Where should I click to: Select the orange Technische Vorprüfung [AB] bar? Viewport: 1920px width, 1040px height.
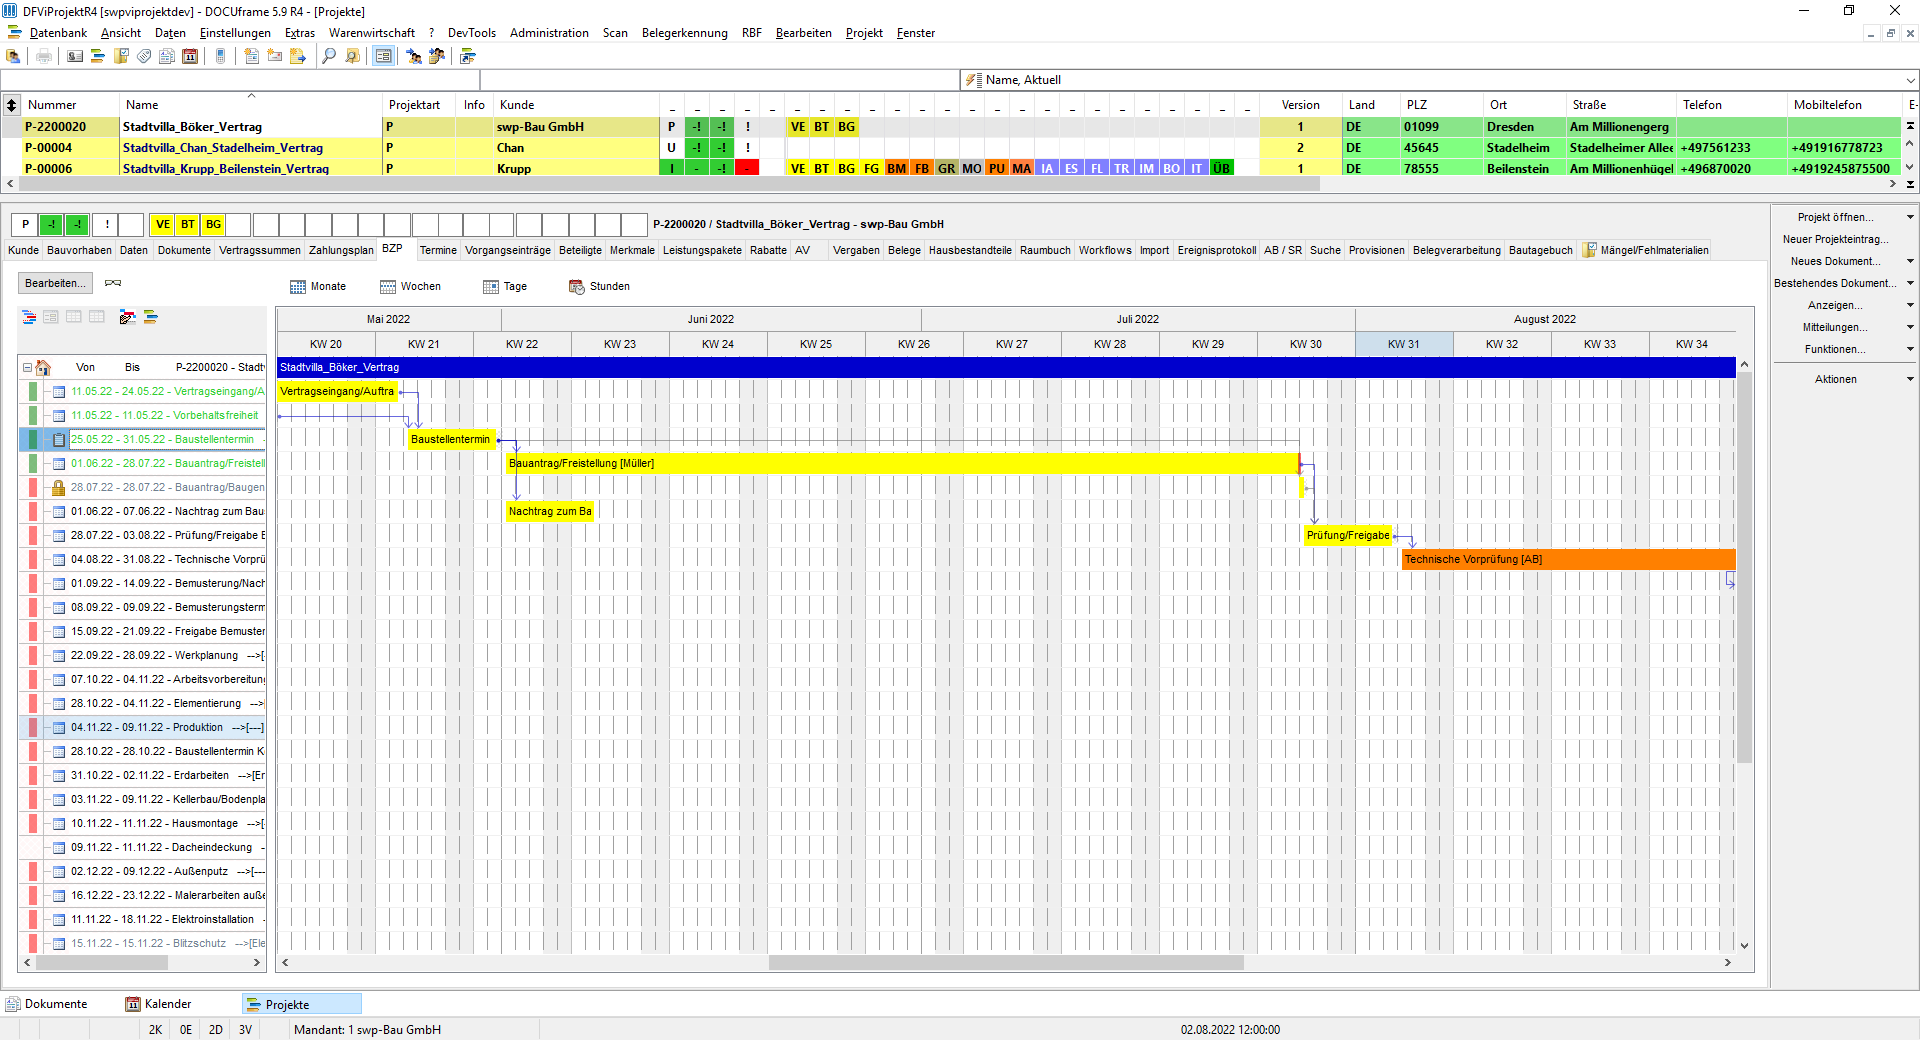[x=1568, y=559]
